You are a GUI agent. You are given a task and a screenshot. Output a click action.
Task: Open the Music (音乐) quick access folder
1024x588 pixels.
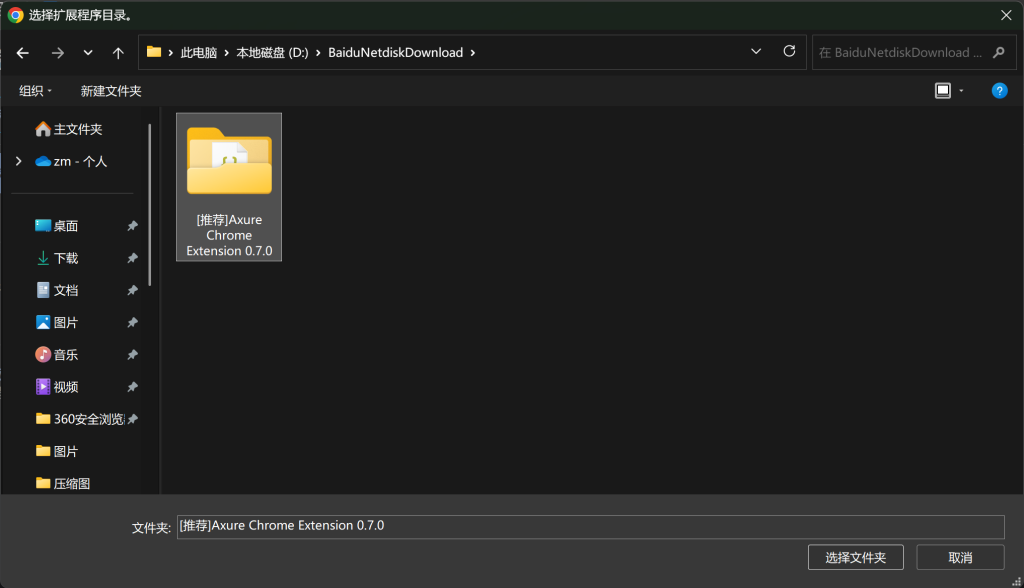(66, 355)
